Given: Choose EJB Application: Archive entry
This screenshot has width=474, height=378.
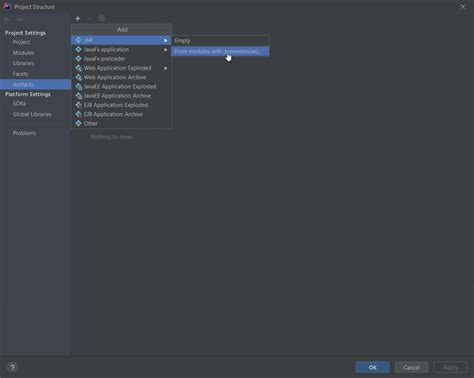Looking at the screenshot, I should 121,114.
